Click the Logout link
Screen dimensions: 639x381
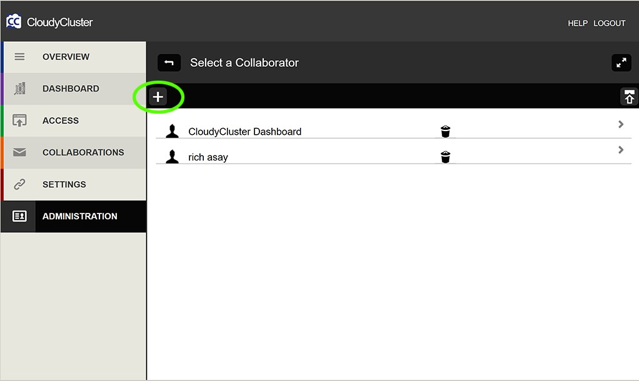609,23
